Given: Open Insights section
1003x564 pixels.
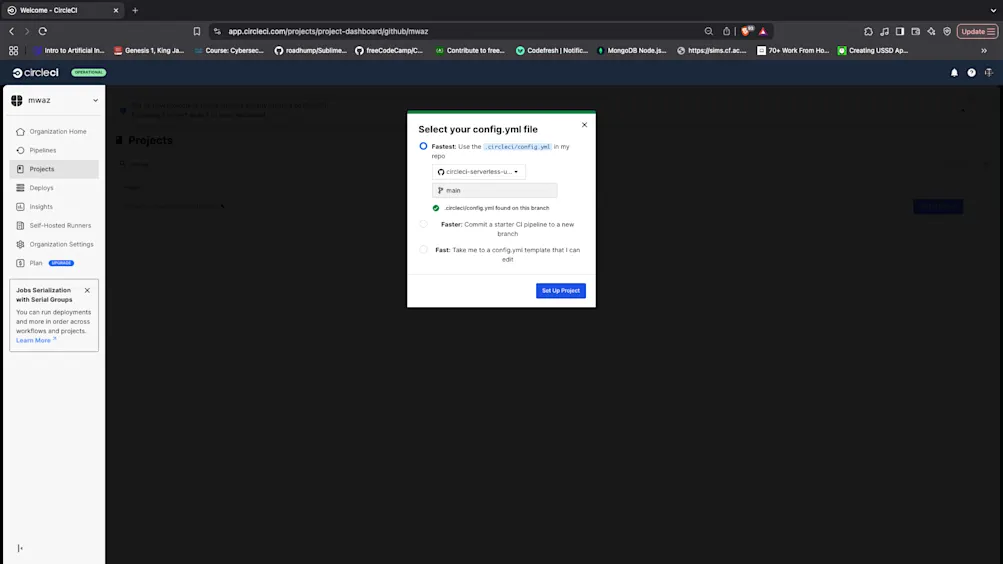Looking at the screenshot, I should coord(54,207).
